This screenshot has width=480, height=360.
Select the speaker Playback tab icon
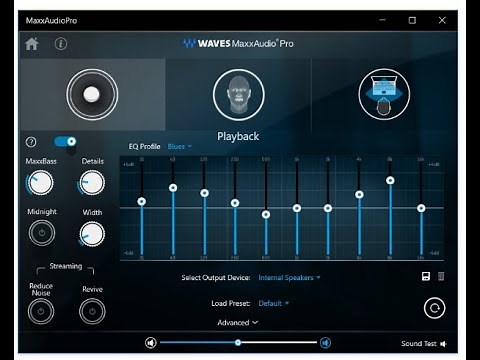click(92, 94)
